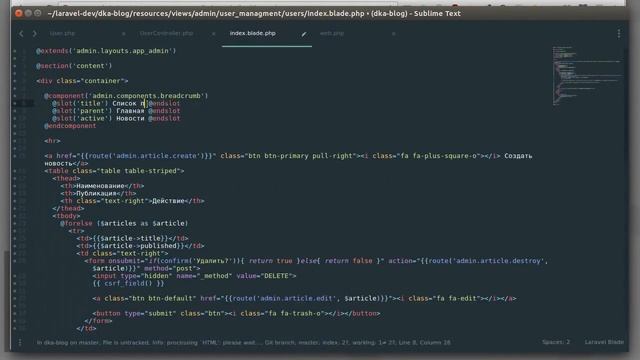
Task: Click the Действие table header line
Action: (132, 201)
